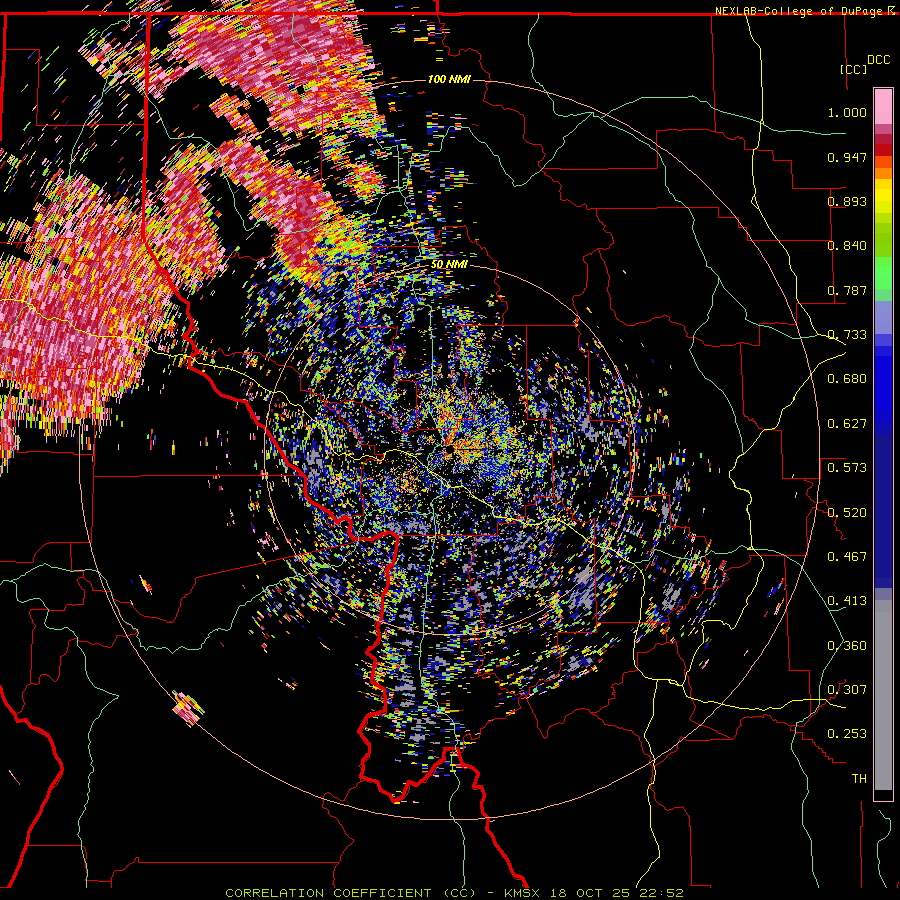Select the 0.947 legend value
900x900 pixels.
tap(847, 157)
